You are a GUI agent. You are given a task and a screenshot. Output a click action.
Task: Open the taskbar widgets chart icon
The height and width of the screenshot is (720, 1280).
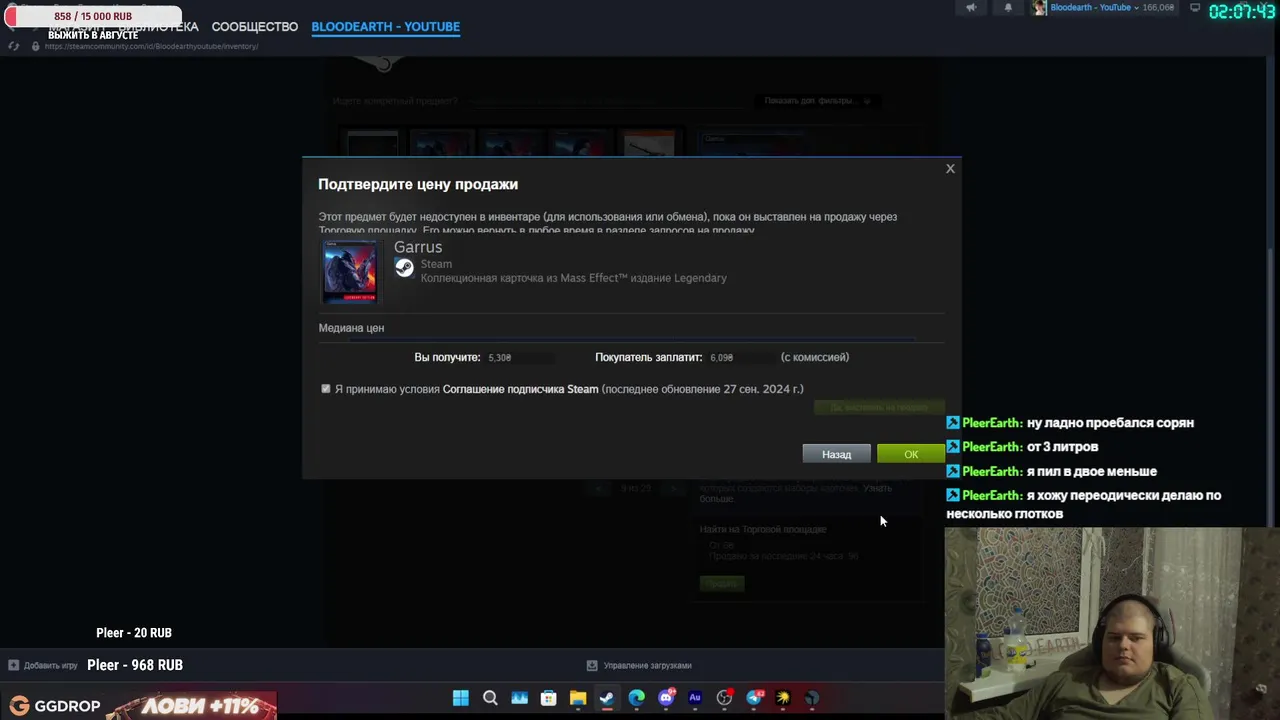[519, 698]
